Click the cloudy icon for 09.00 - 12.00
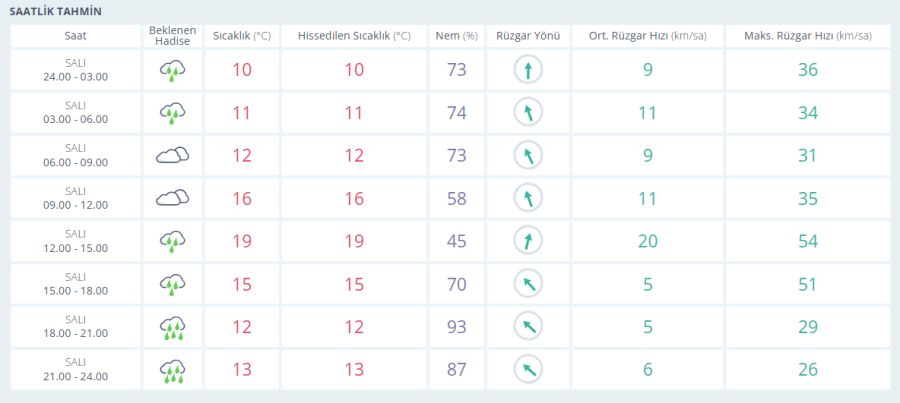Viewport: 900px width, 403px height. 172,198
